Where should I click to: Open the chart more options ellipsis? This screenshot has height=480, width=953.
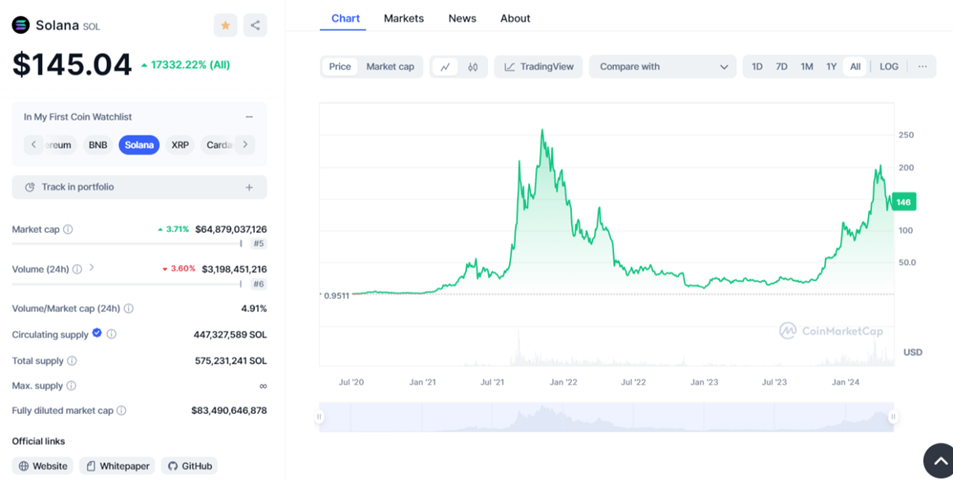922,67
